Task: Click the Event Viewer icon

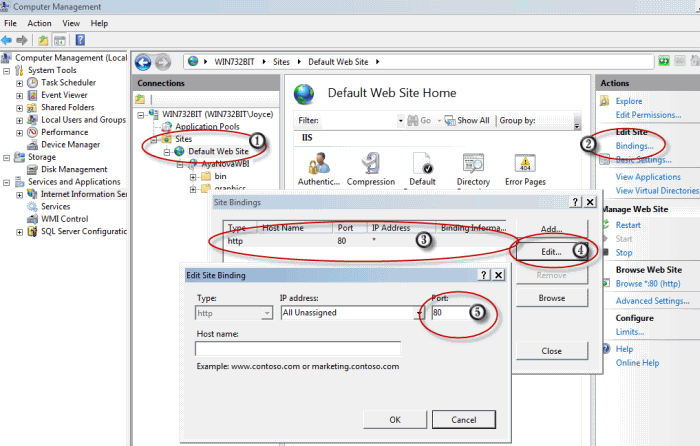Action: point(32,95)
